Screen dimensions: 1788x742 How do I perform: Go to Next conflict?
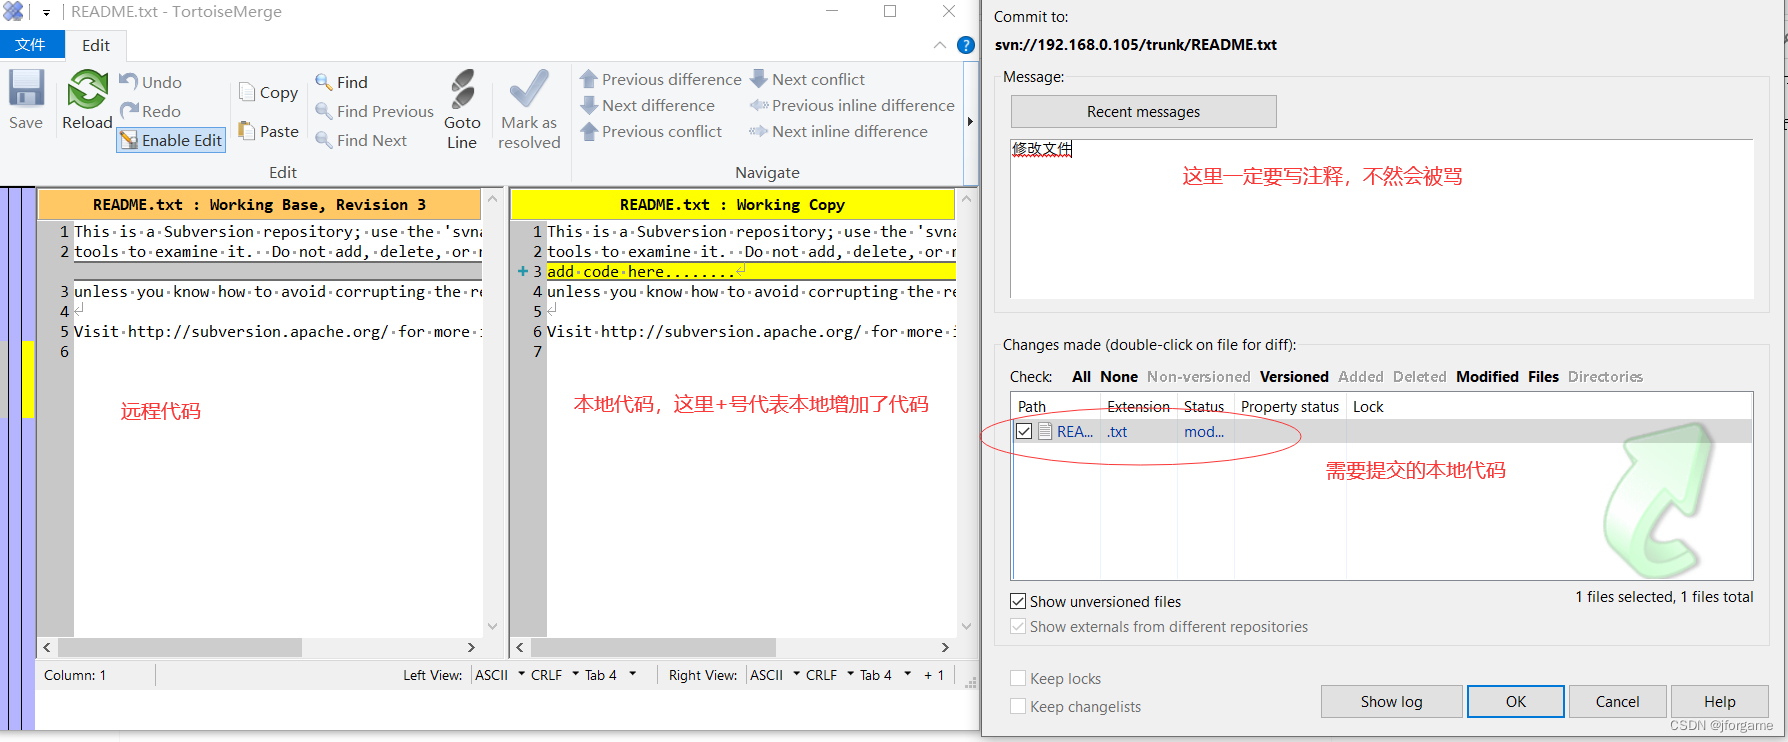tap(808, 79)
